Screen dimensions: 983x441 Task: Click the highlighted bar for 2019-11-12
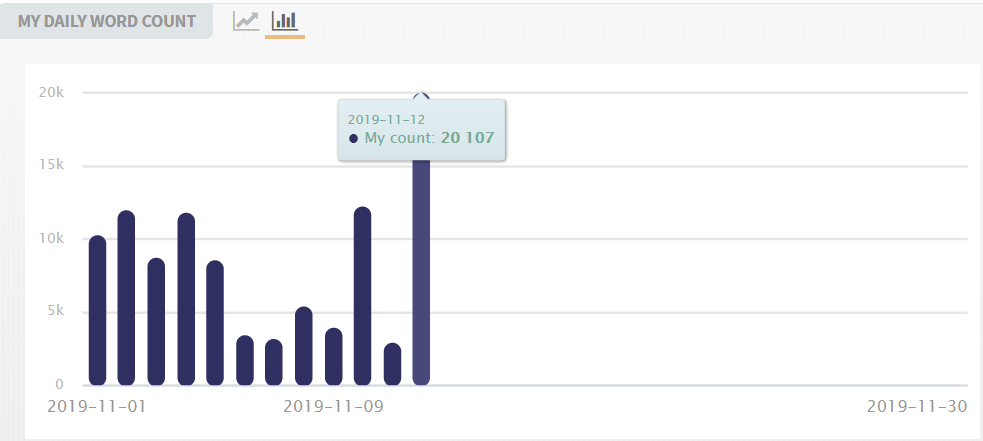(x=421, y=270)
